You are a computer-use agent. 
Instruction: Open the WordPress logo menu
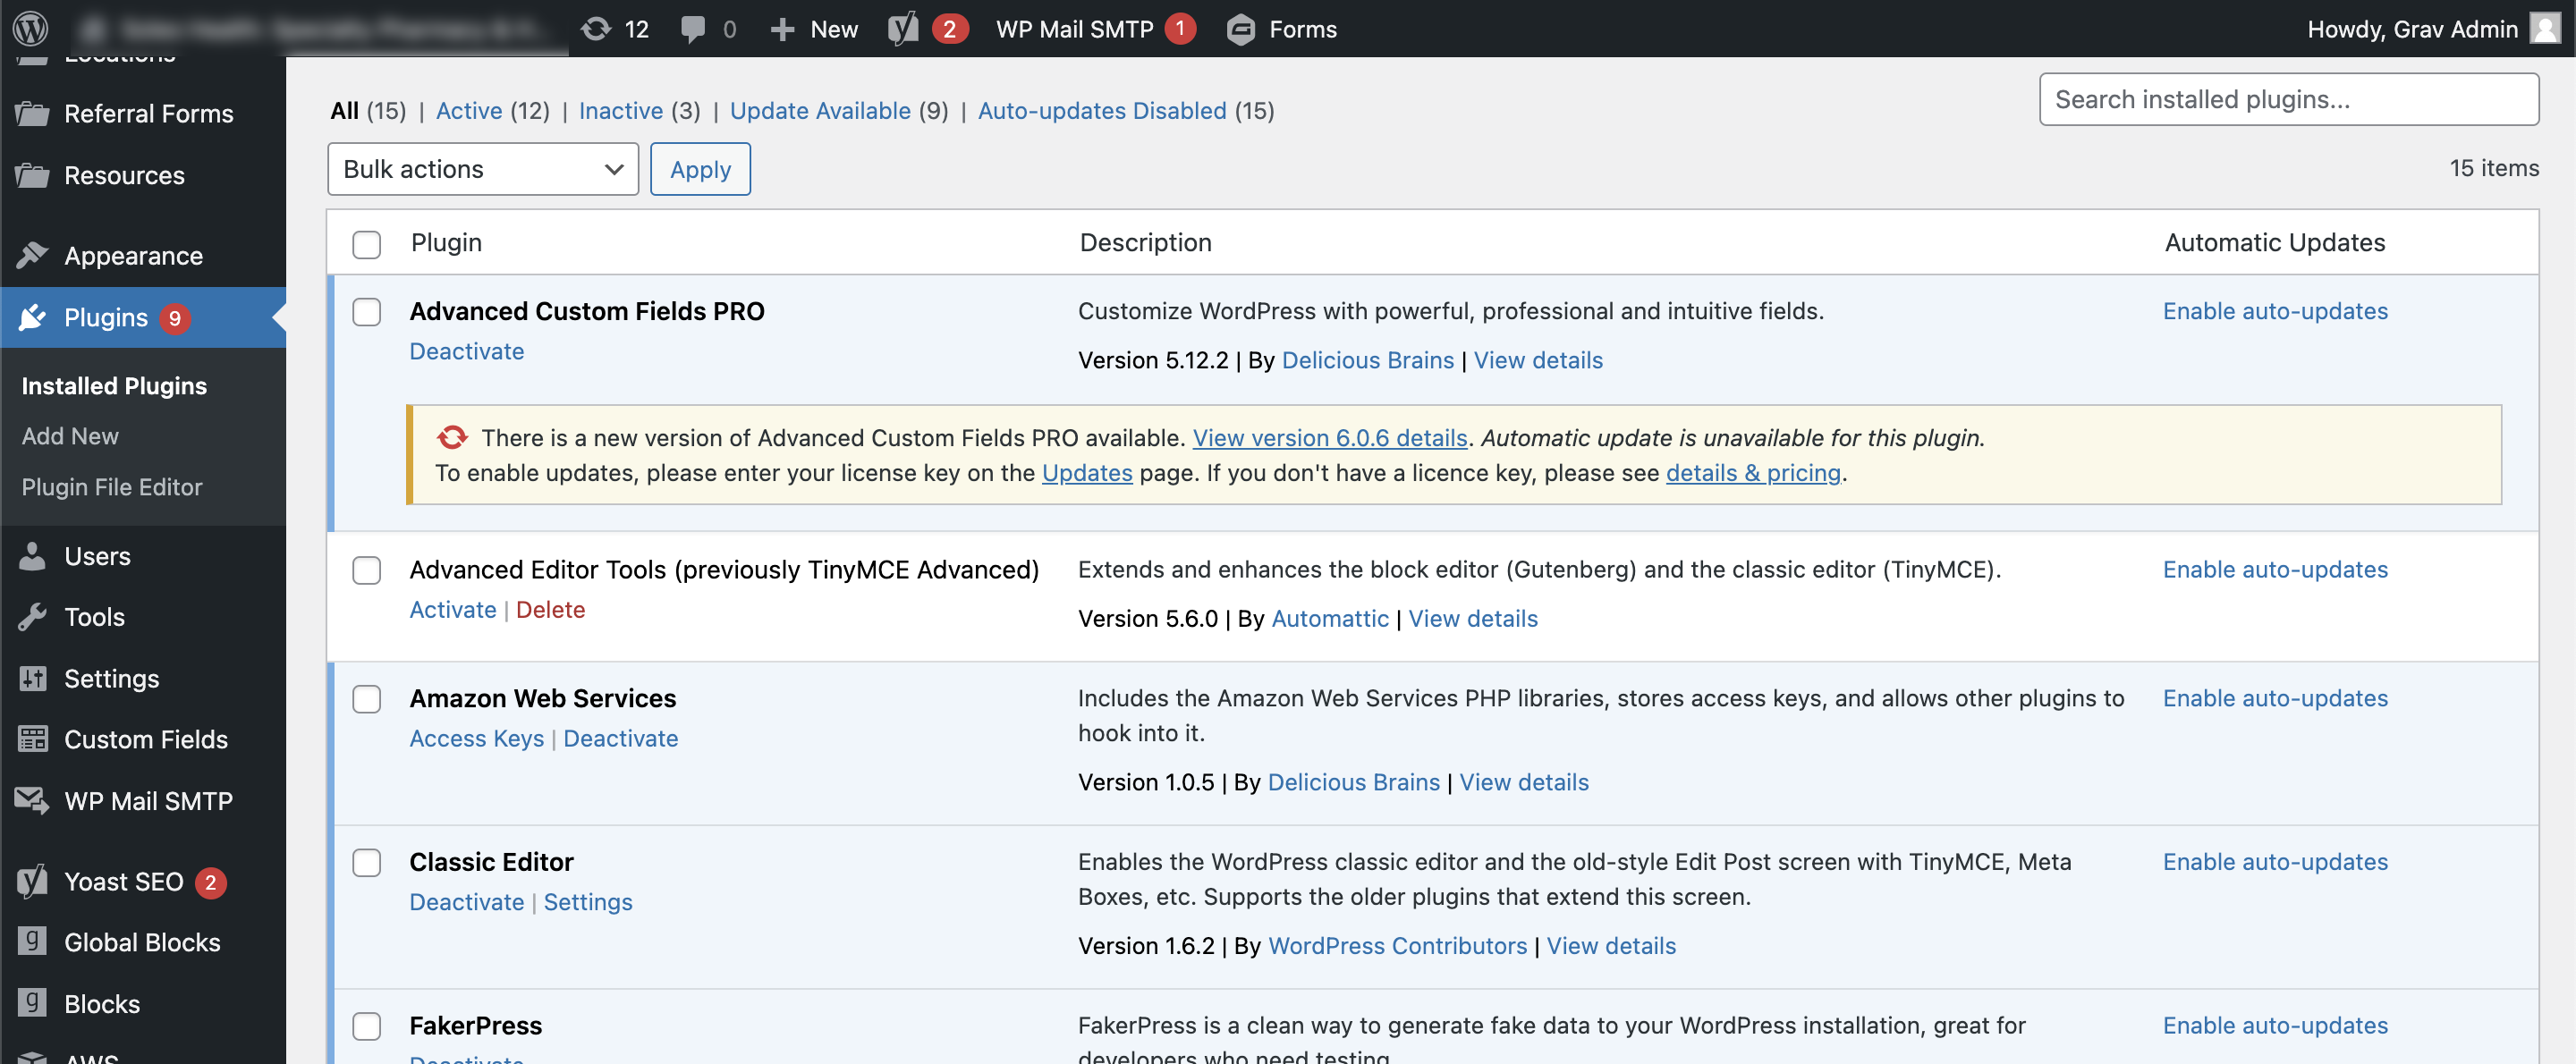30,28
